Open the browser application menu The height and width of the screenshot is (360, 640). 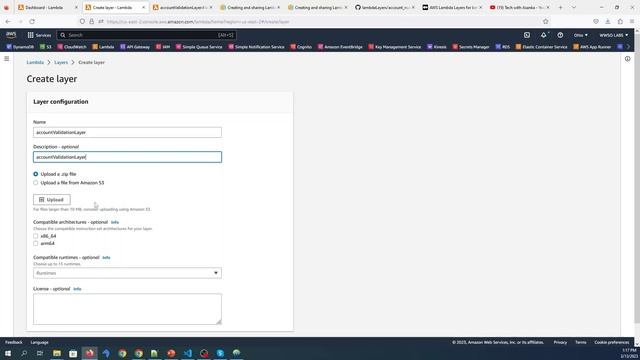click(632, 21)
